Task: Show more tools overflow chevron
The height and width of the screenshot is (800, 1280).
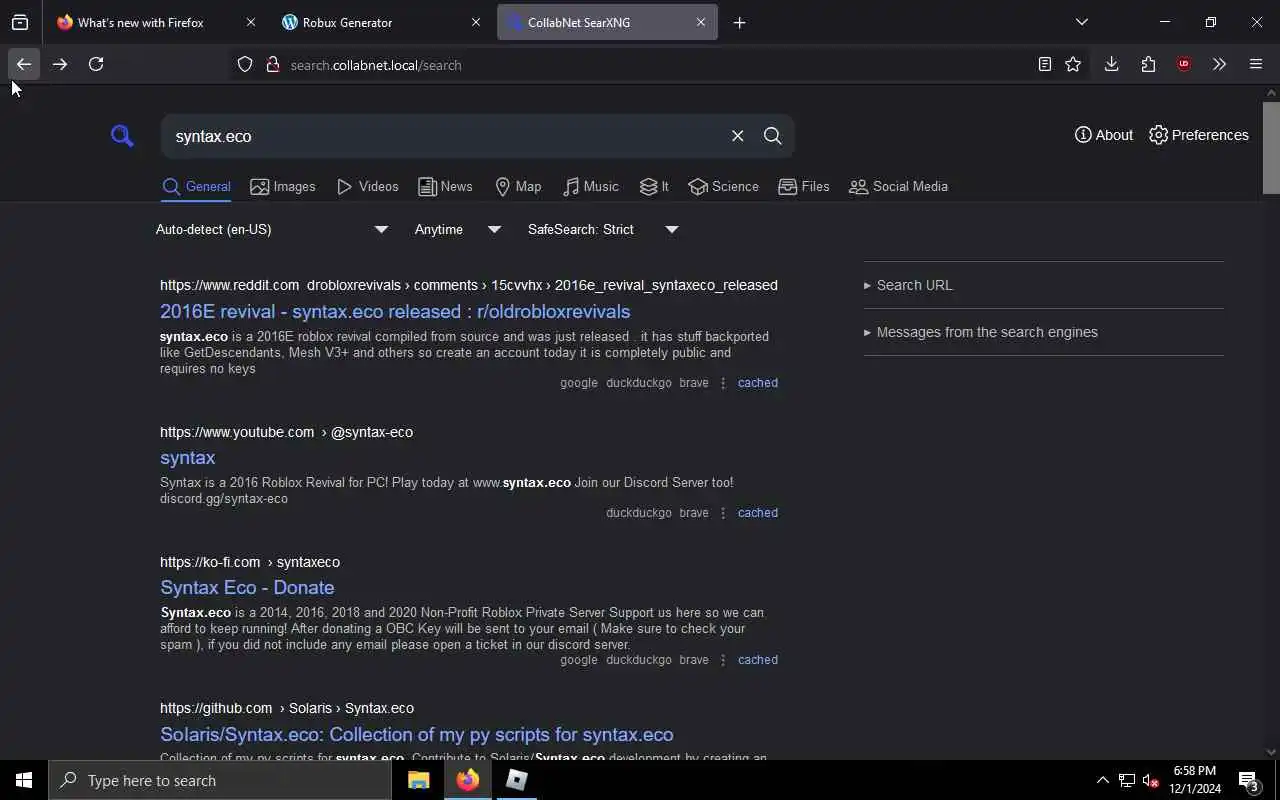Action: pyautogui.click(x=1219, y=64)
